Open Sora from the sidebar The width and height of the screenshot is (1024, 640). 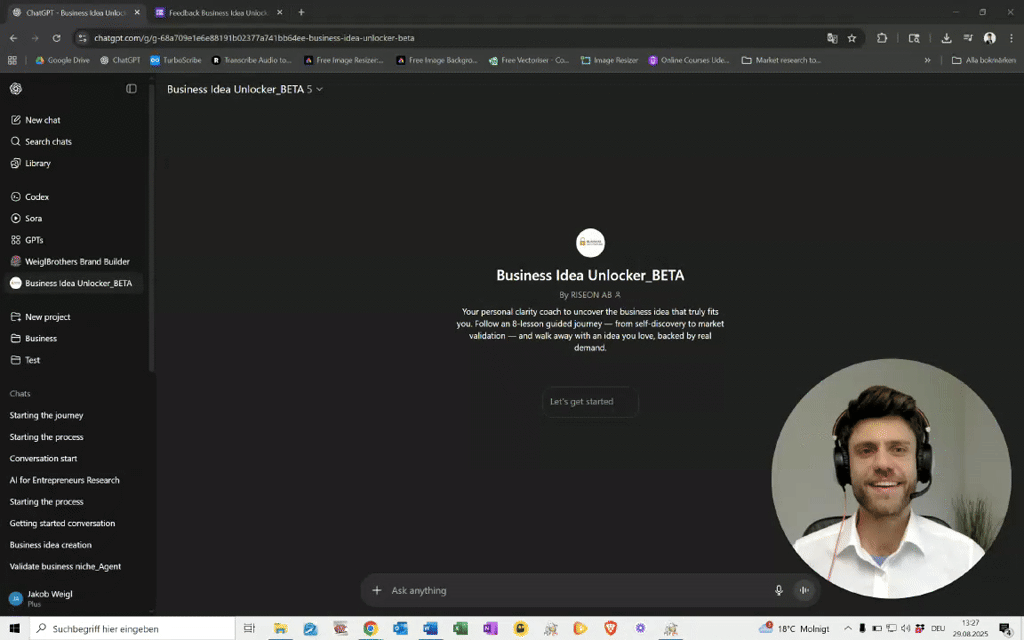(33, 218)
